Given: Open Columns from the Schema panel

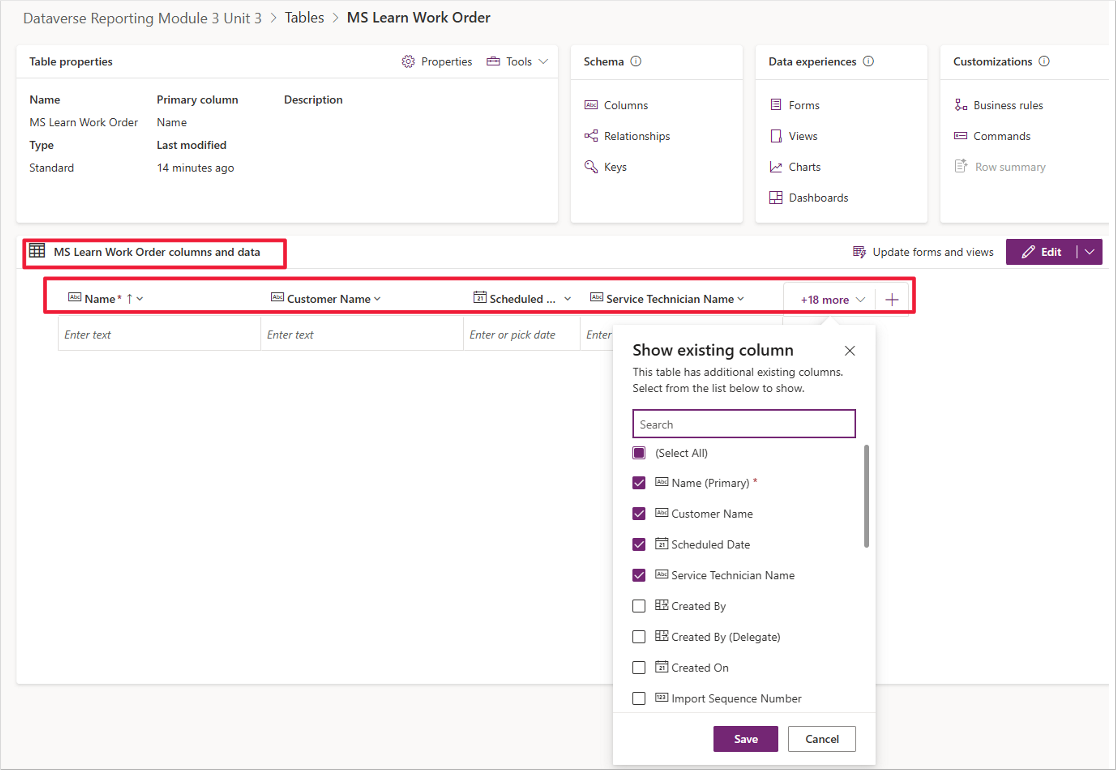Looking at the screenshot, I should 625,104.
